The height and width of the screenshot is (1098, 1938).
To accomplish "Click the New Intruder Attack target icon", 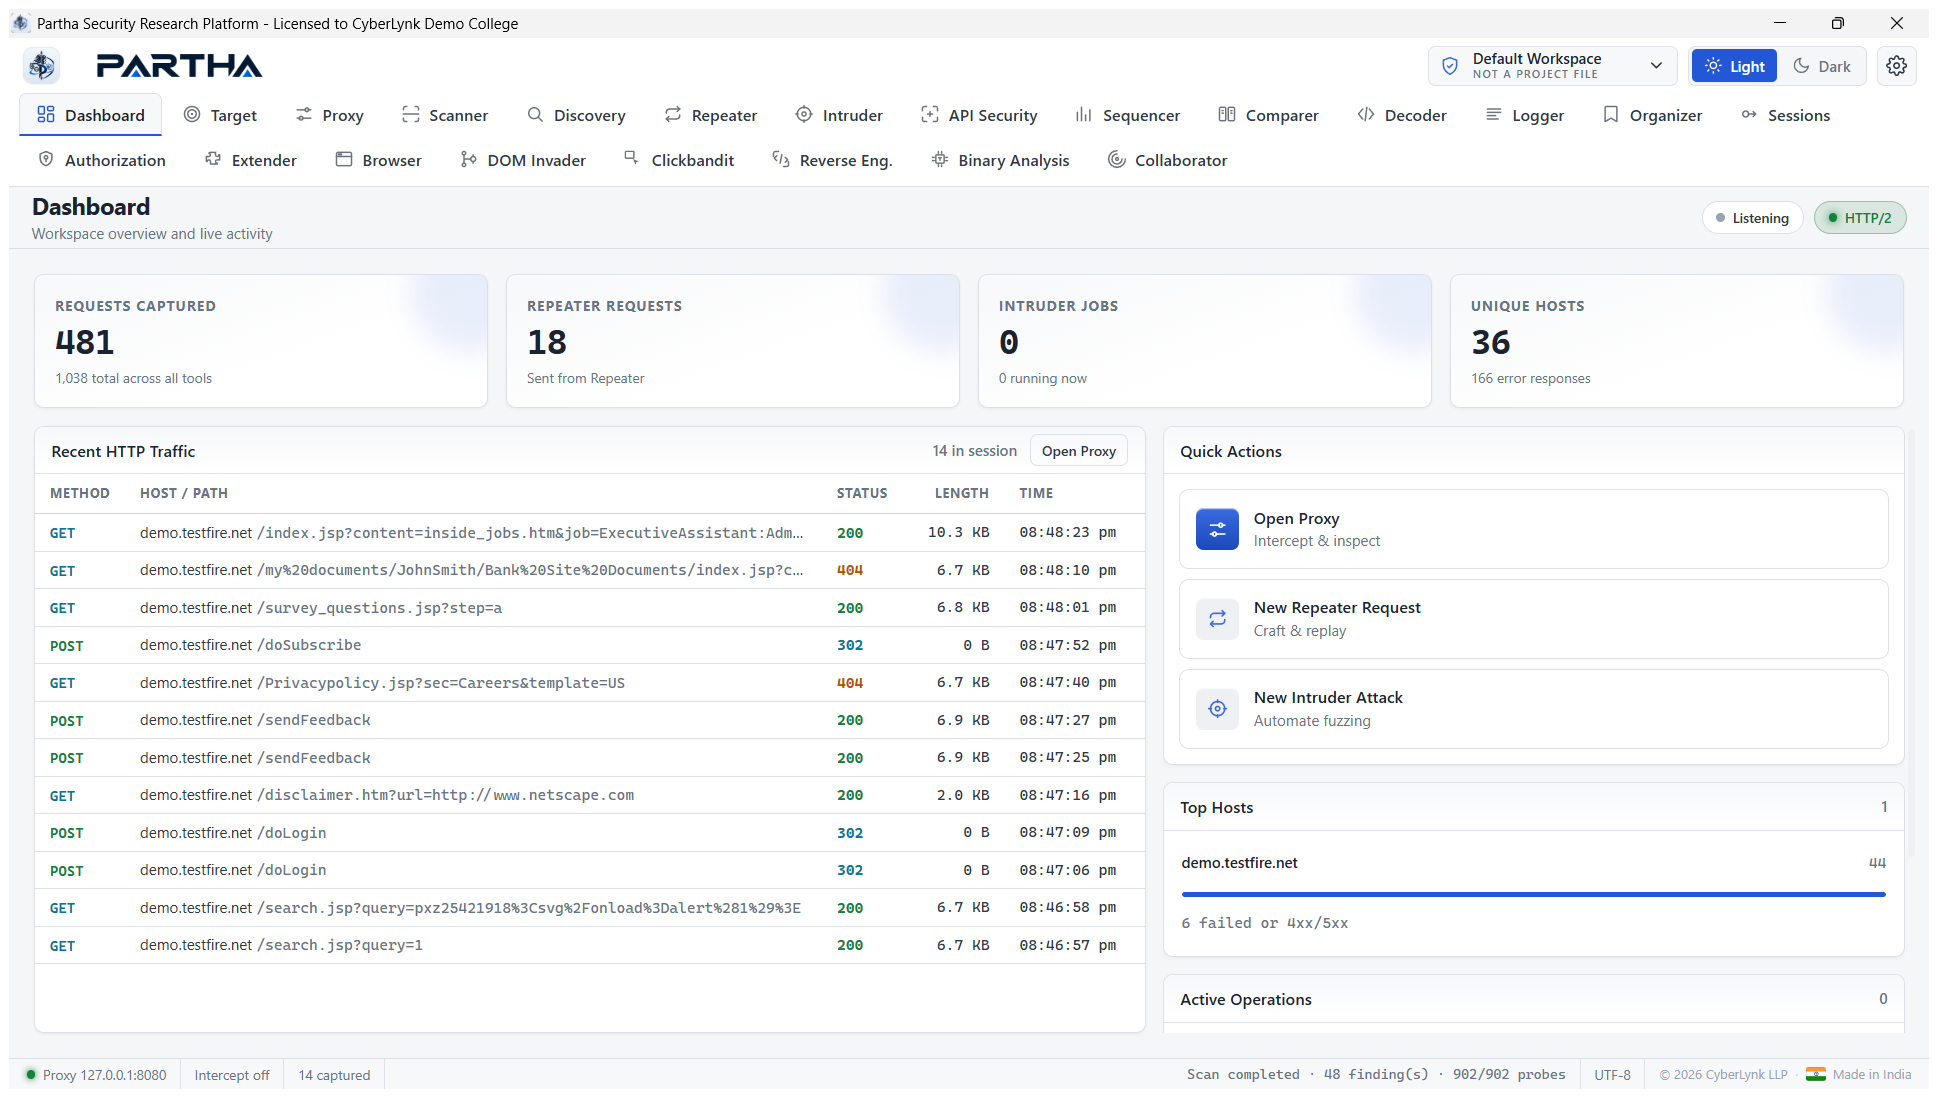I will 1217,709.
